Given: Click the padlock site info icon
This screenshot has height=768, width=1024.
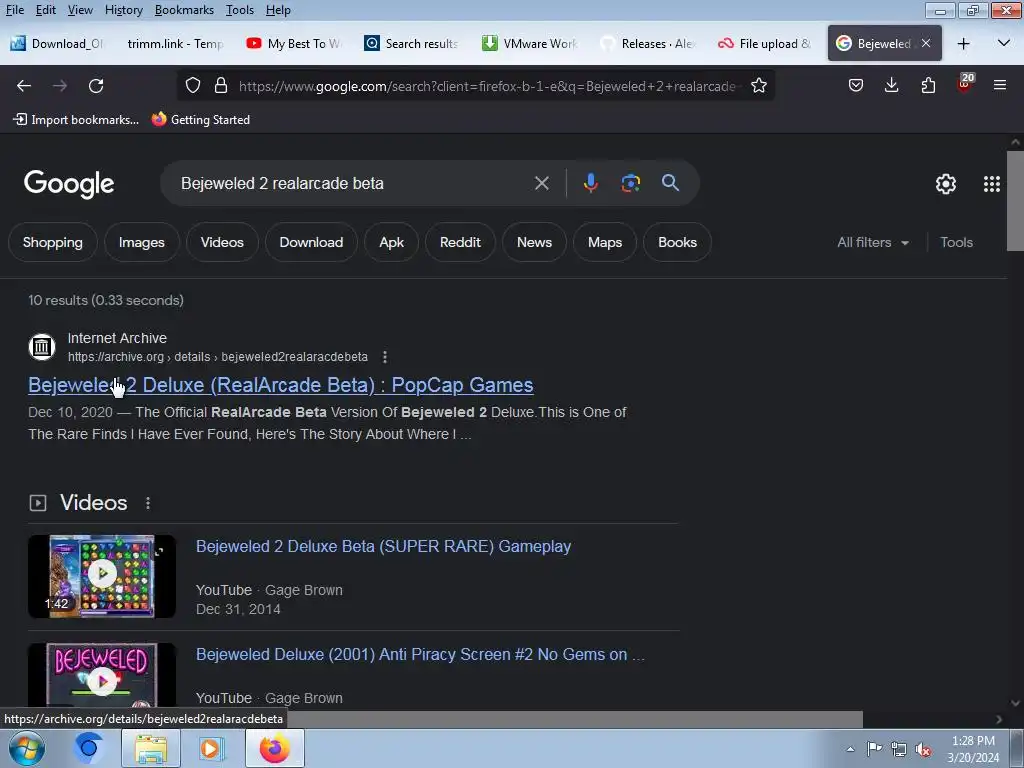Looking at the screenshot, I should (x=221, y=86).
